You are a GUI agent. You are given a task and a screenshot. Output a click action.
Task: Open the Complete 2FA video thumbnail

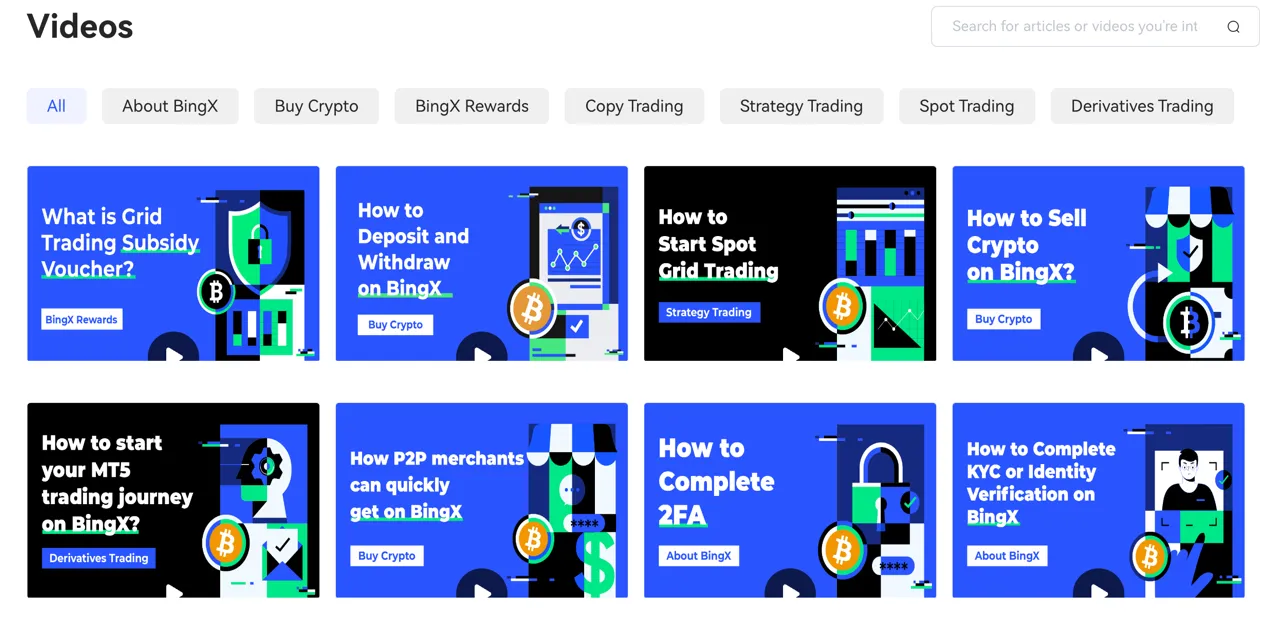click(790, 500)
